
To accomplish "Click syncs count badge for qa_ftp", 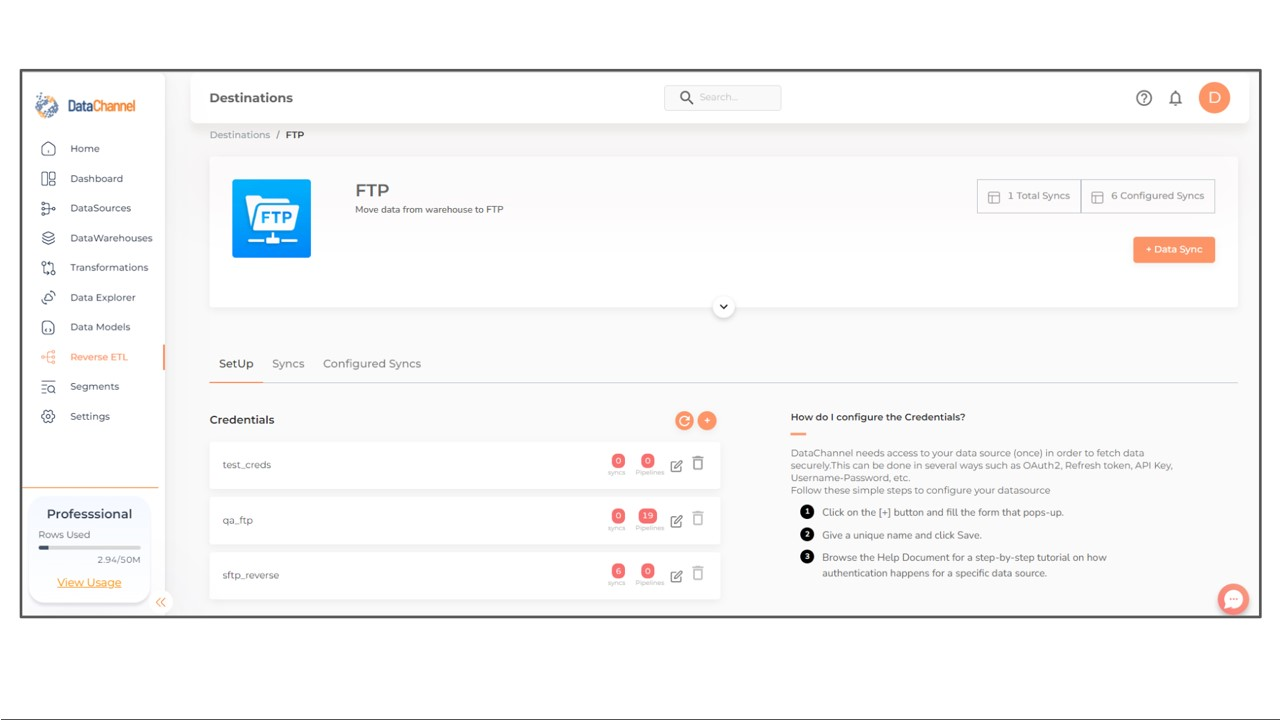I will coord(618,516).
